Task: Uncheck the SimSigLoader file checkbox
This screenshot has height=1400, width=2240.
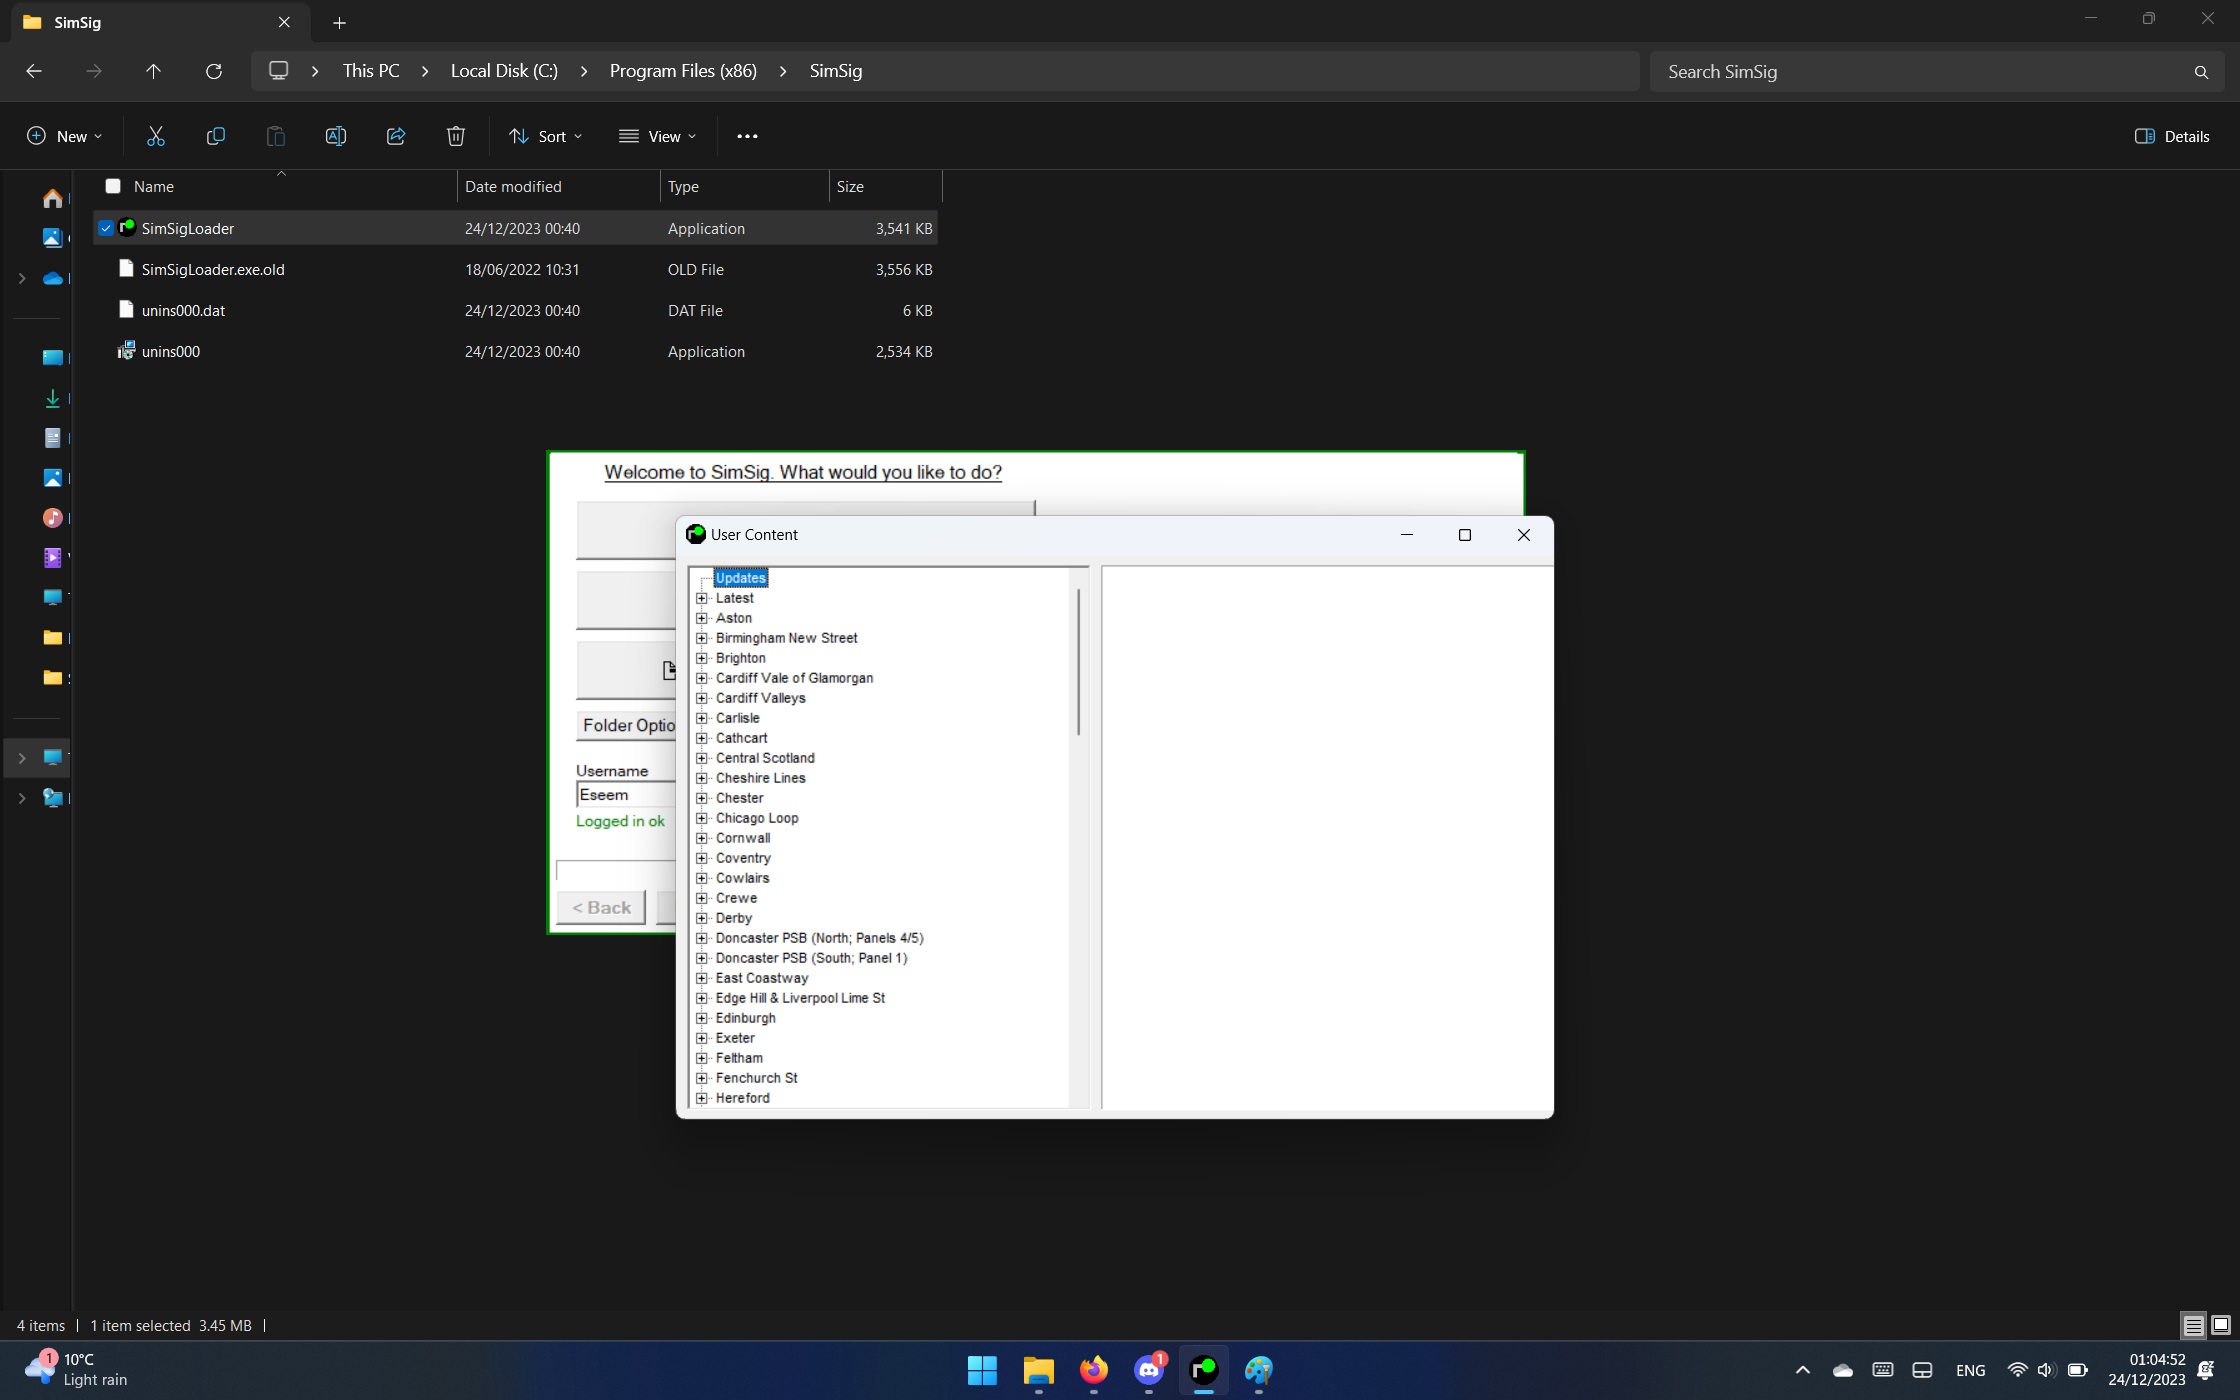Action: tap(106, 228)
